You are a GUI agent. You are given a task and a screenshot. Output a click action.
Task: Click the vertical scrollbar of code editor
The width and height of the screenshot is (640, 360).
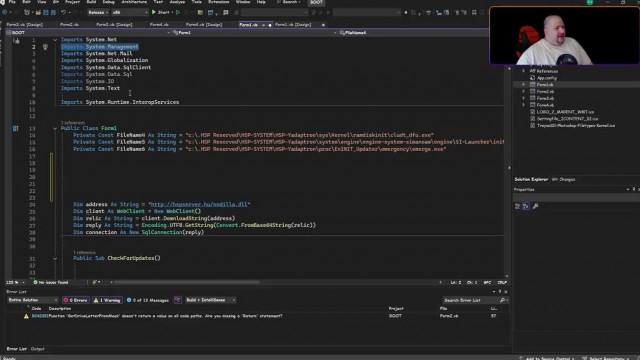[x=507, y=156]
